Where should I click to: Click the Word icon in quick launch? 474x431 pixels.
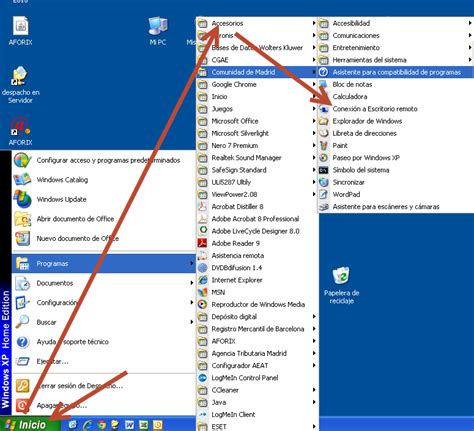tap(129, 425)
